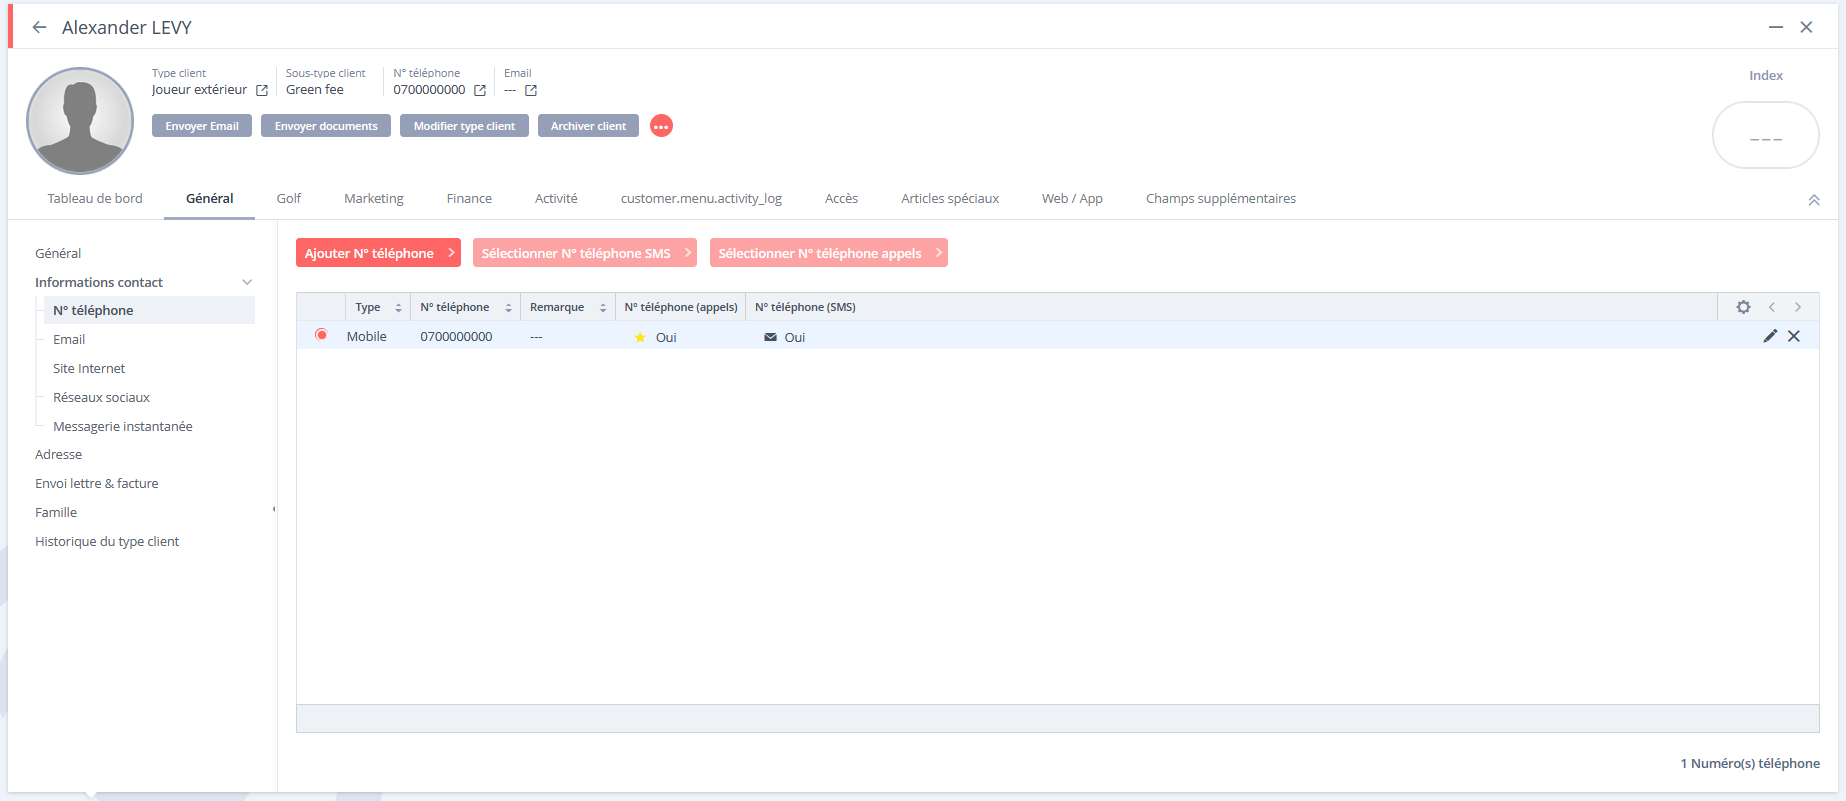Image resolution: width=1846 pixels, height=801 pixels.
Task: Open the Finance tab
Action: click(469, 199)
